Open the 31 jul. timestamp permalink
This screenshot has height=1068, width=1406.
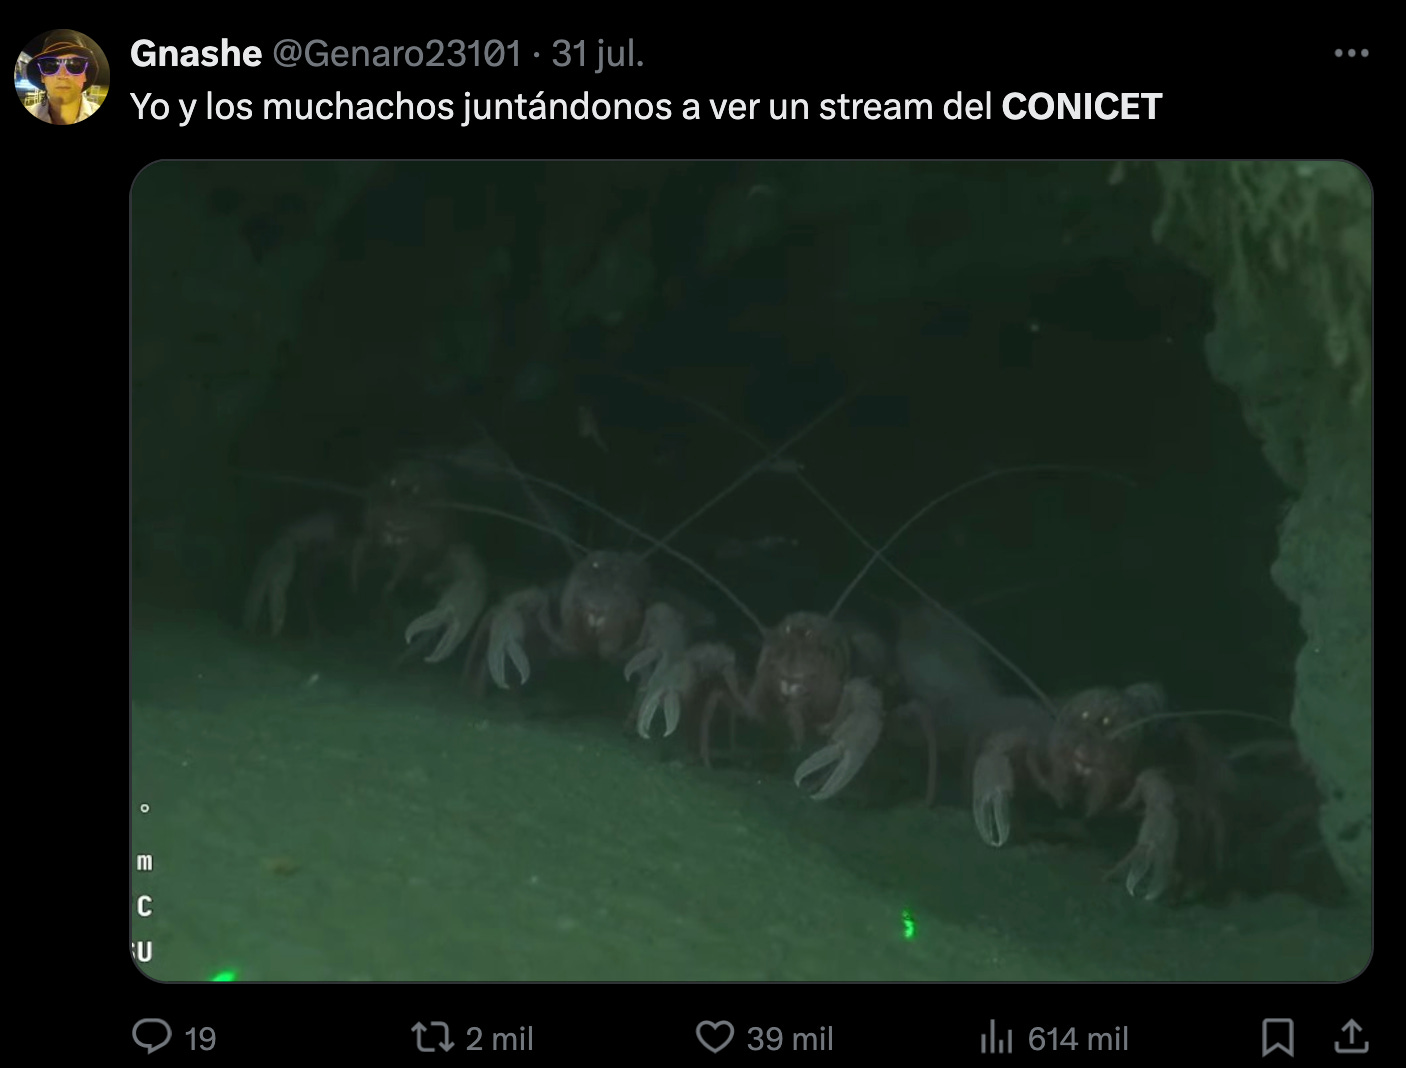click(x=598, y=53)
